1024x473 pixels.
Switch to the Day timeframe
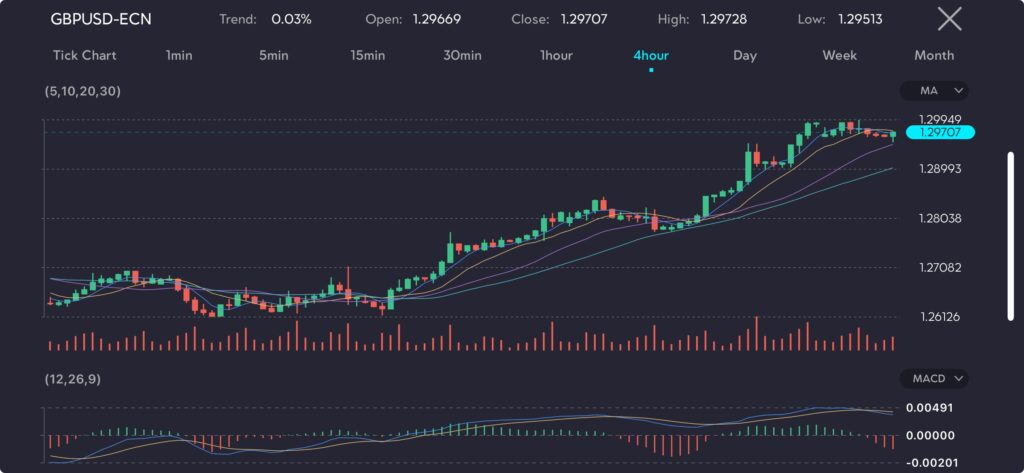[x=745, y=55]
